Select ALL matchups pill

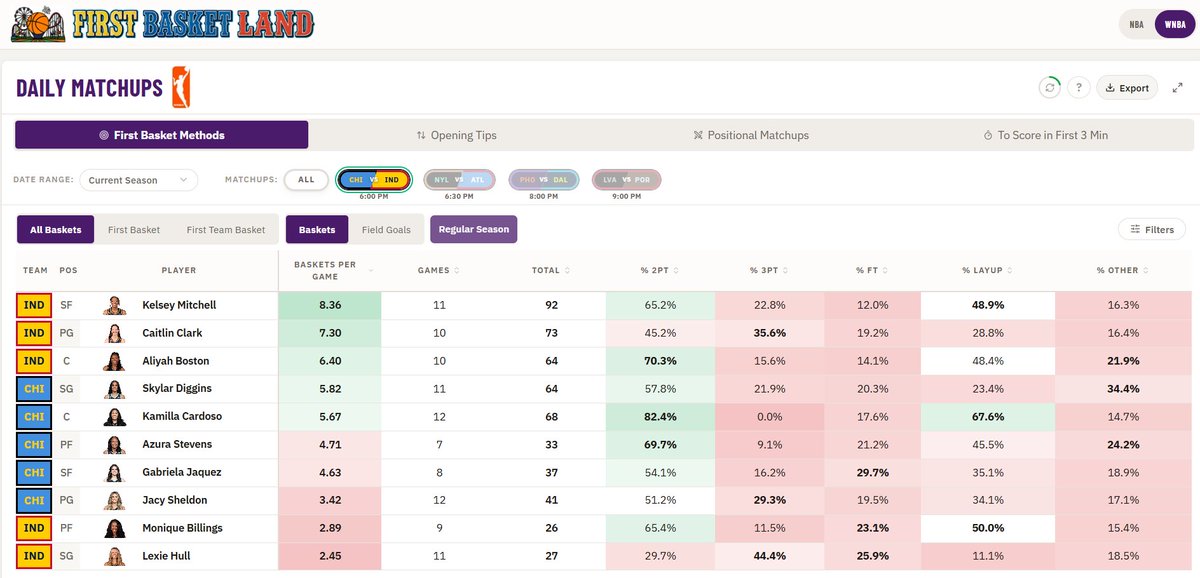[306, 180]
